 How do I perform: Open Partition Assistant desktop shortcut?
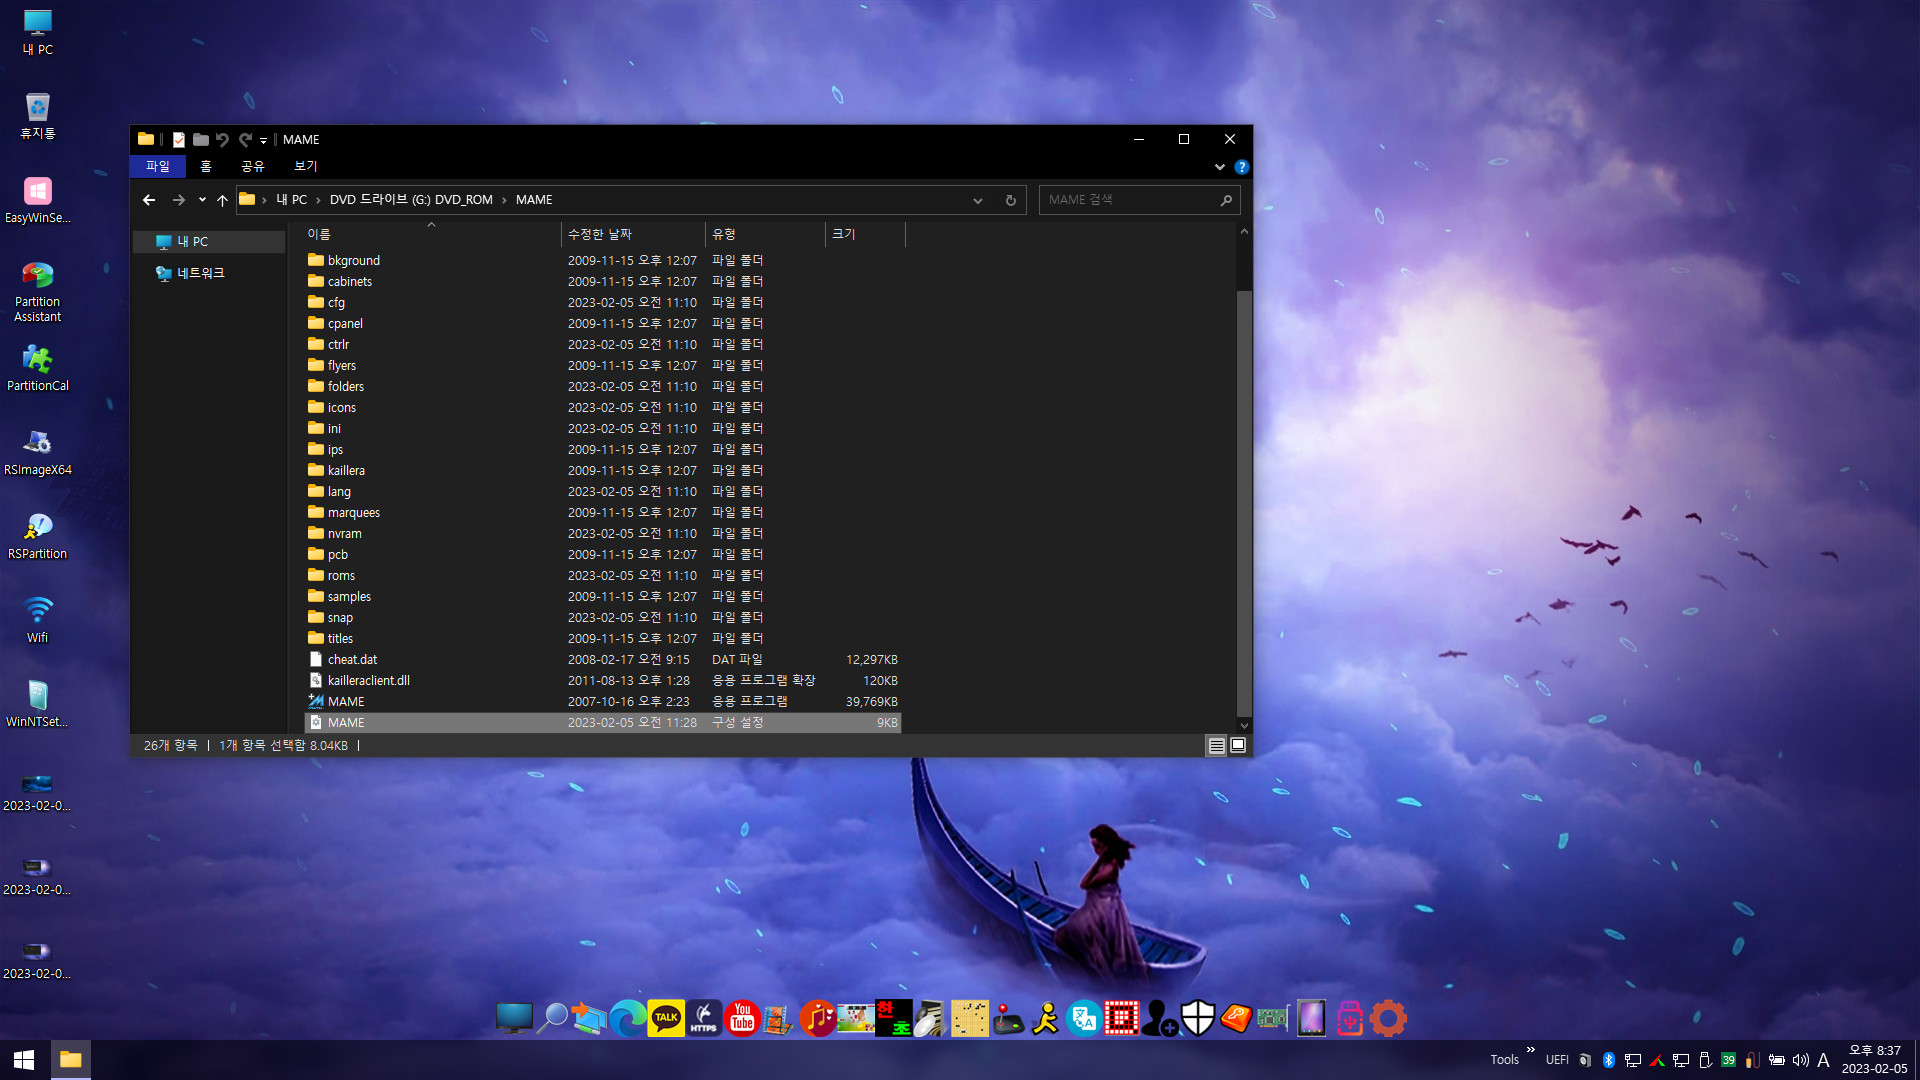point(38,291)
